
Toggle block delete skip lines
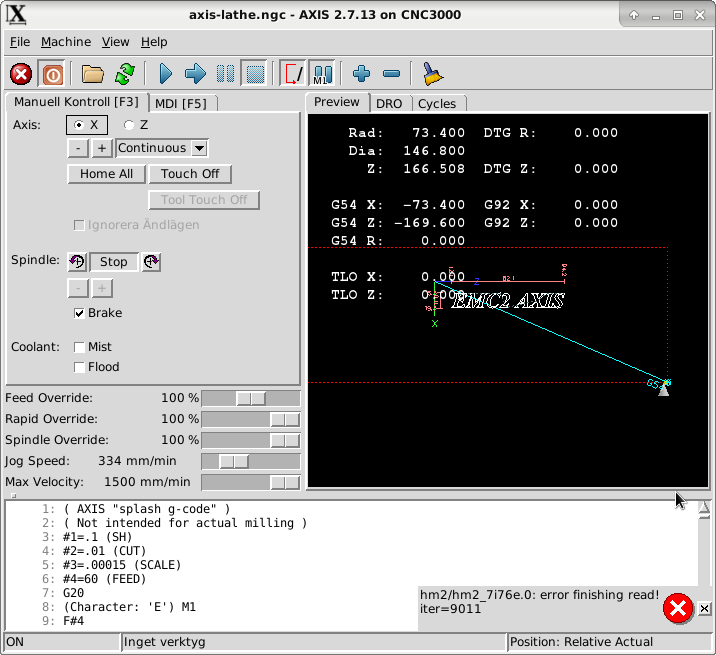(x=293, y=74)
